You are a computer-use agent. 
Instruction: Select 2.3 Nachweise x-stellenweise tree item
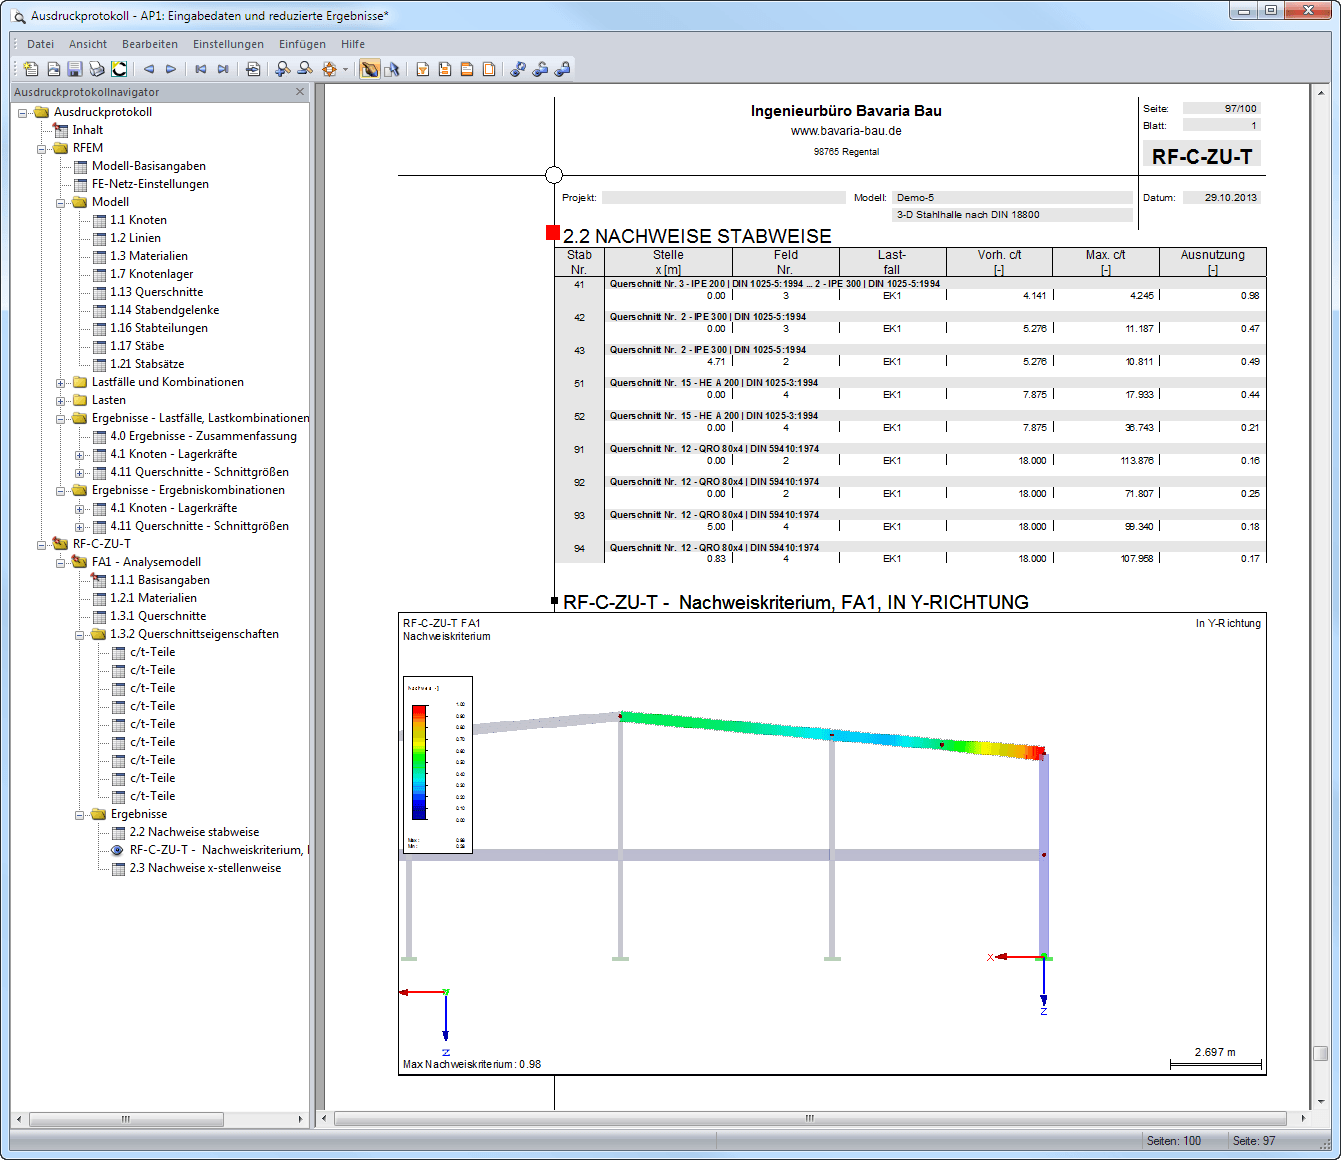pyautogui.click(x=205, y=868)
